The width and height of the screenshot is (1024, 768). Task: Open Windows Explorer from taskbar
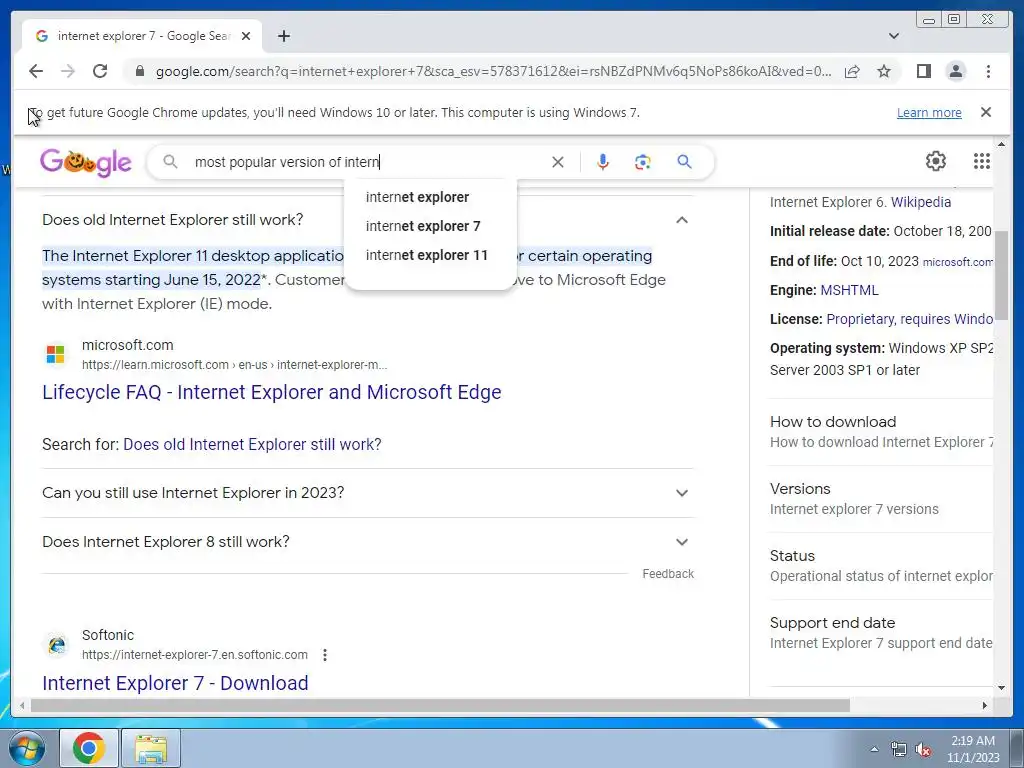pyautogui.click(x=152, y=748)
